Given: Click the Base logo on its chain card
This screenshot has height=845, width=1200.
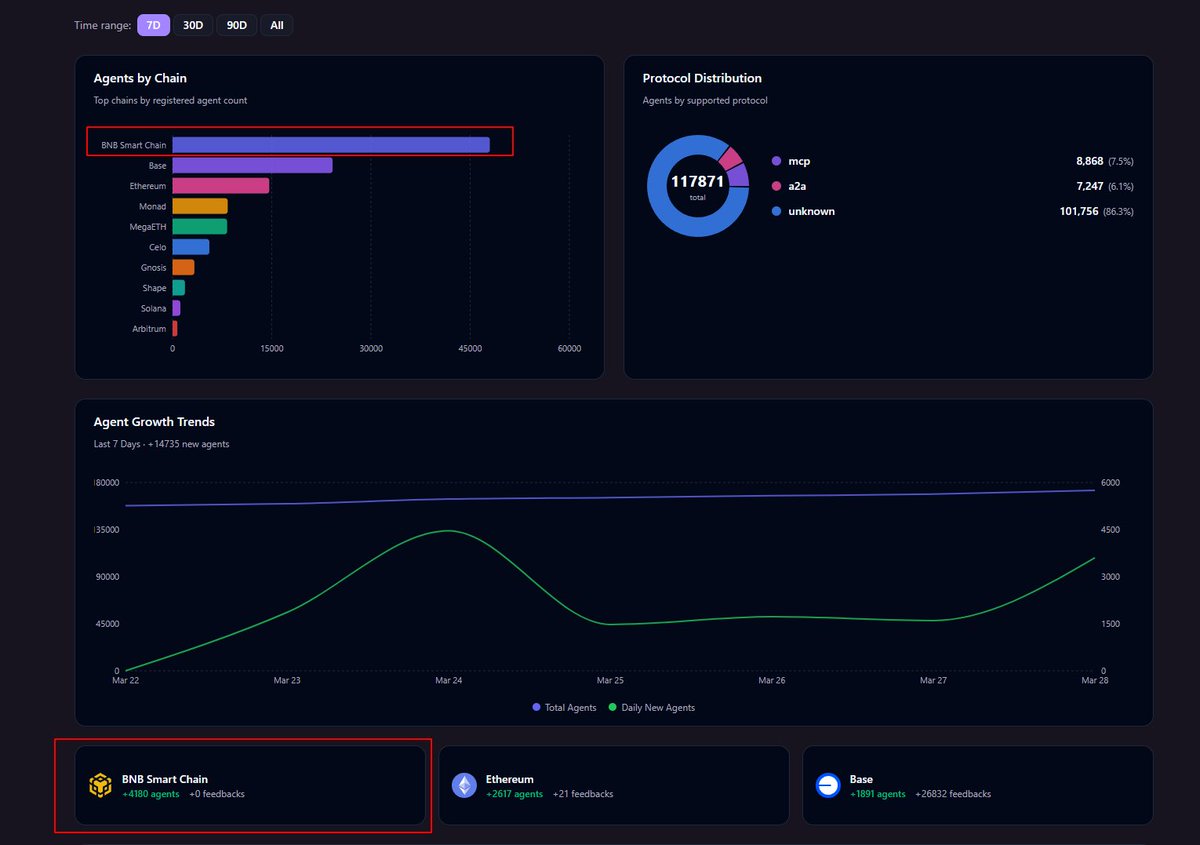Looking at the screenshot, I should pos(828,786).
